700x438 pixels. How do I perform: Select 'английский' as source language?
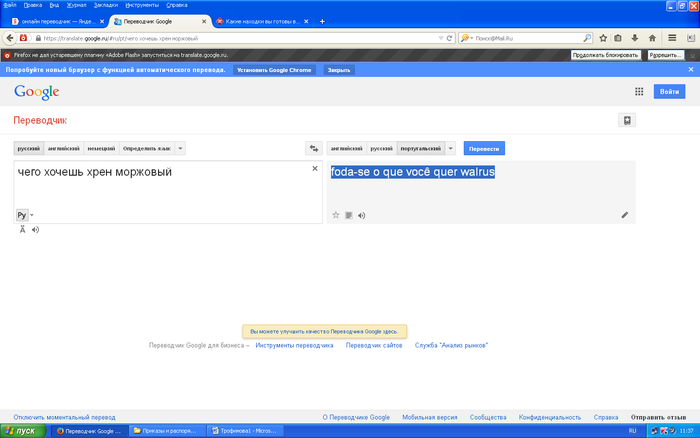(x=64, y=148)
